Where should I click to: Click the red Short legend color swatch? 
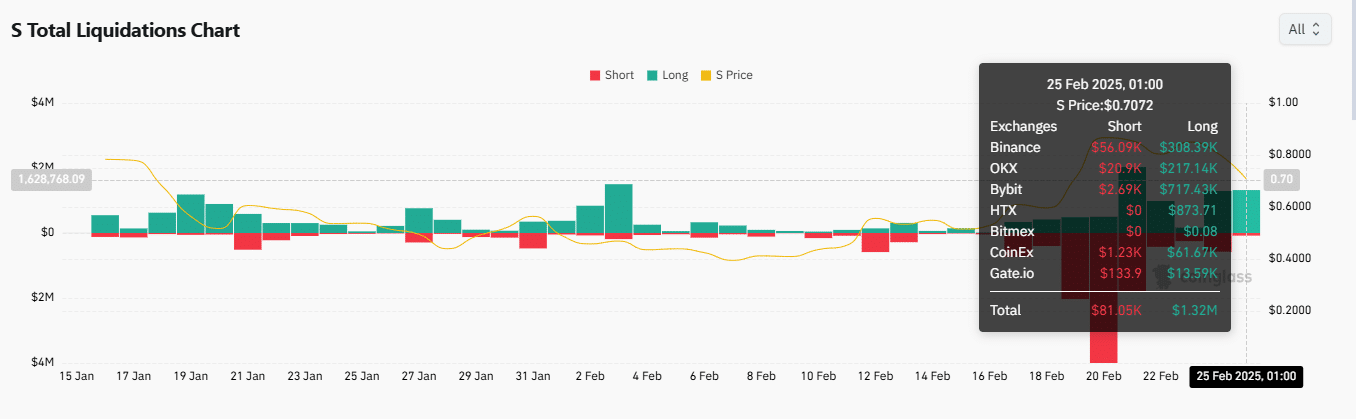point(596,75)
